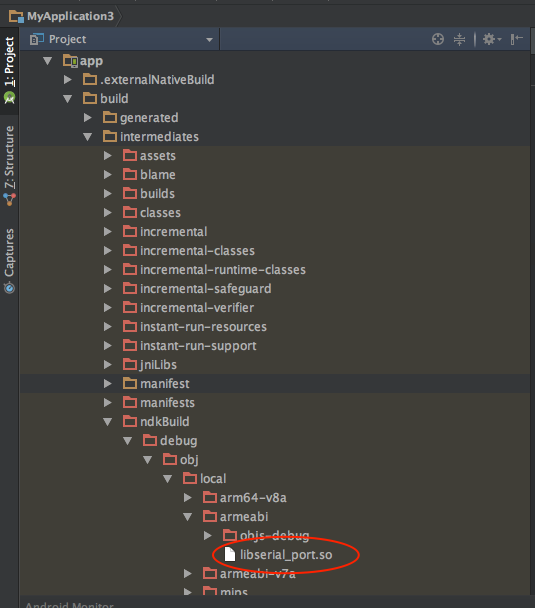Collapse the debug folder arrow

128,441
